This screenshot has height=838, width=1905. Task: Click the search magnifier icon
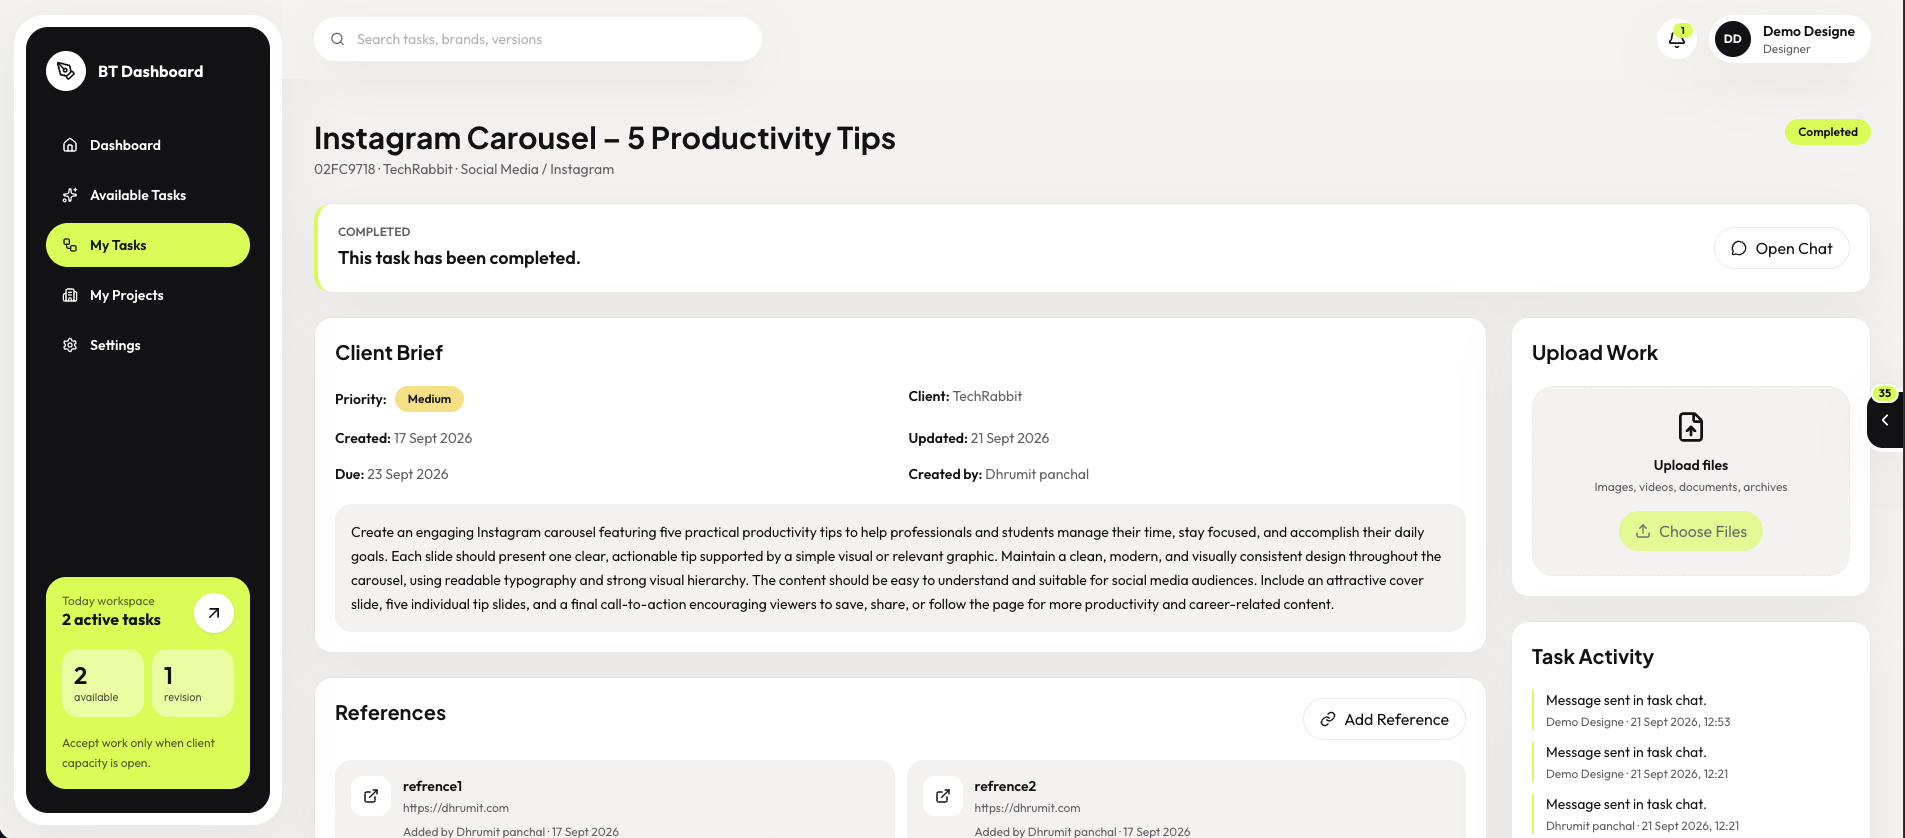click(337, 39)
